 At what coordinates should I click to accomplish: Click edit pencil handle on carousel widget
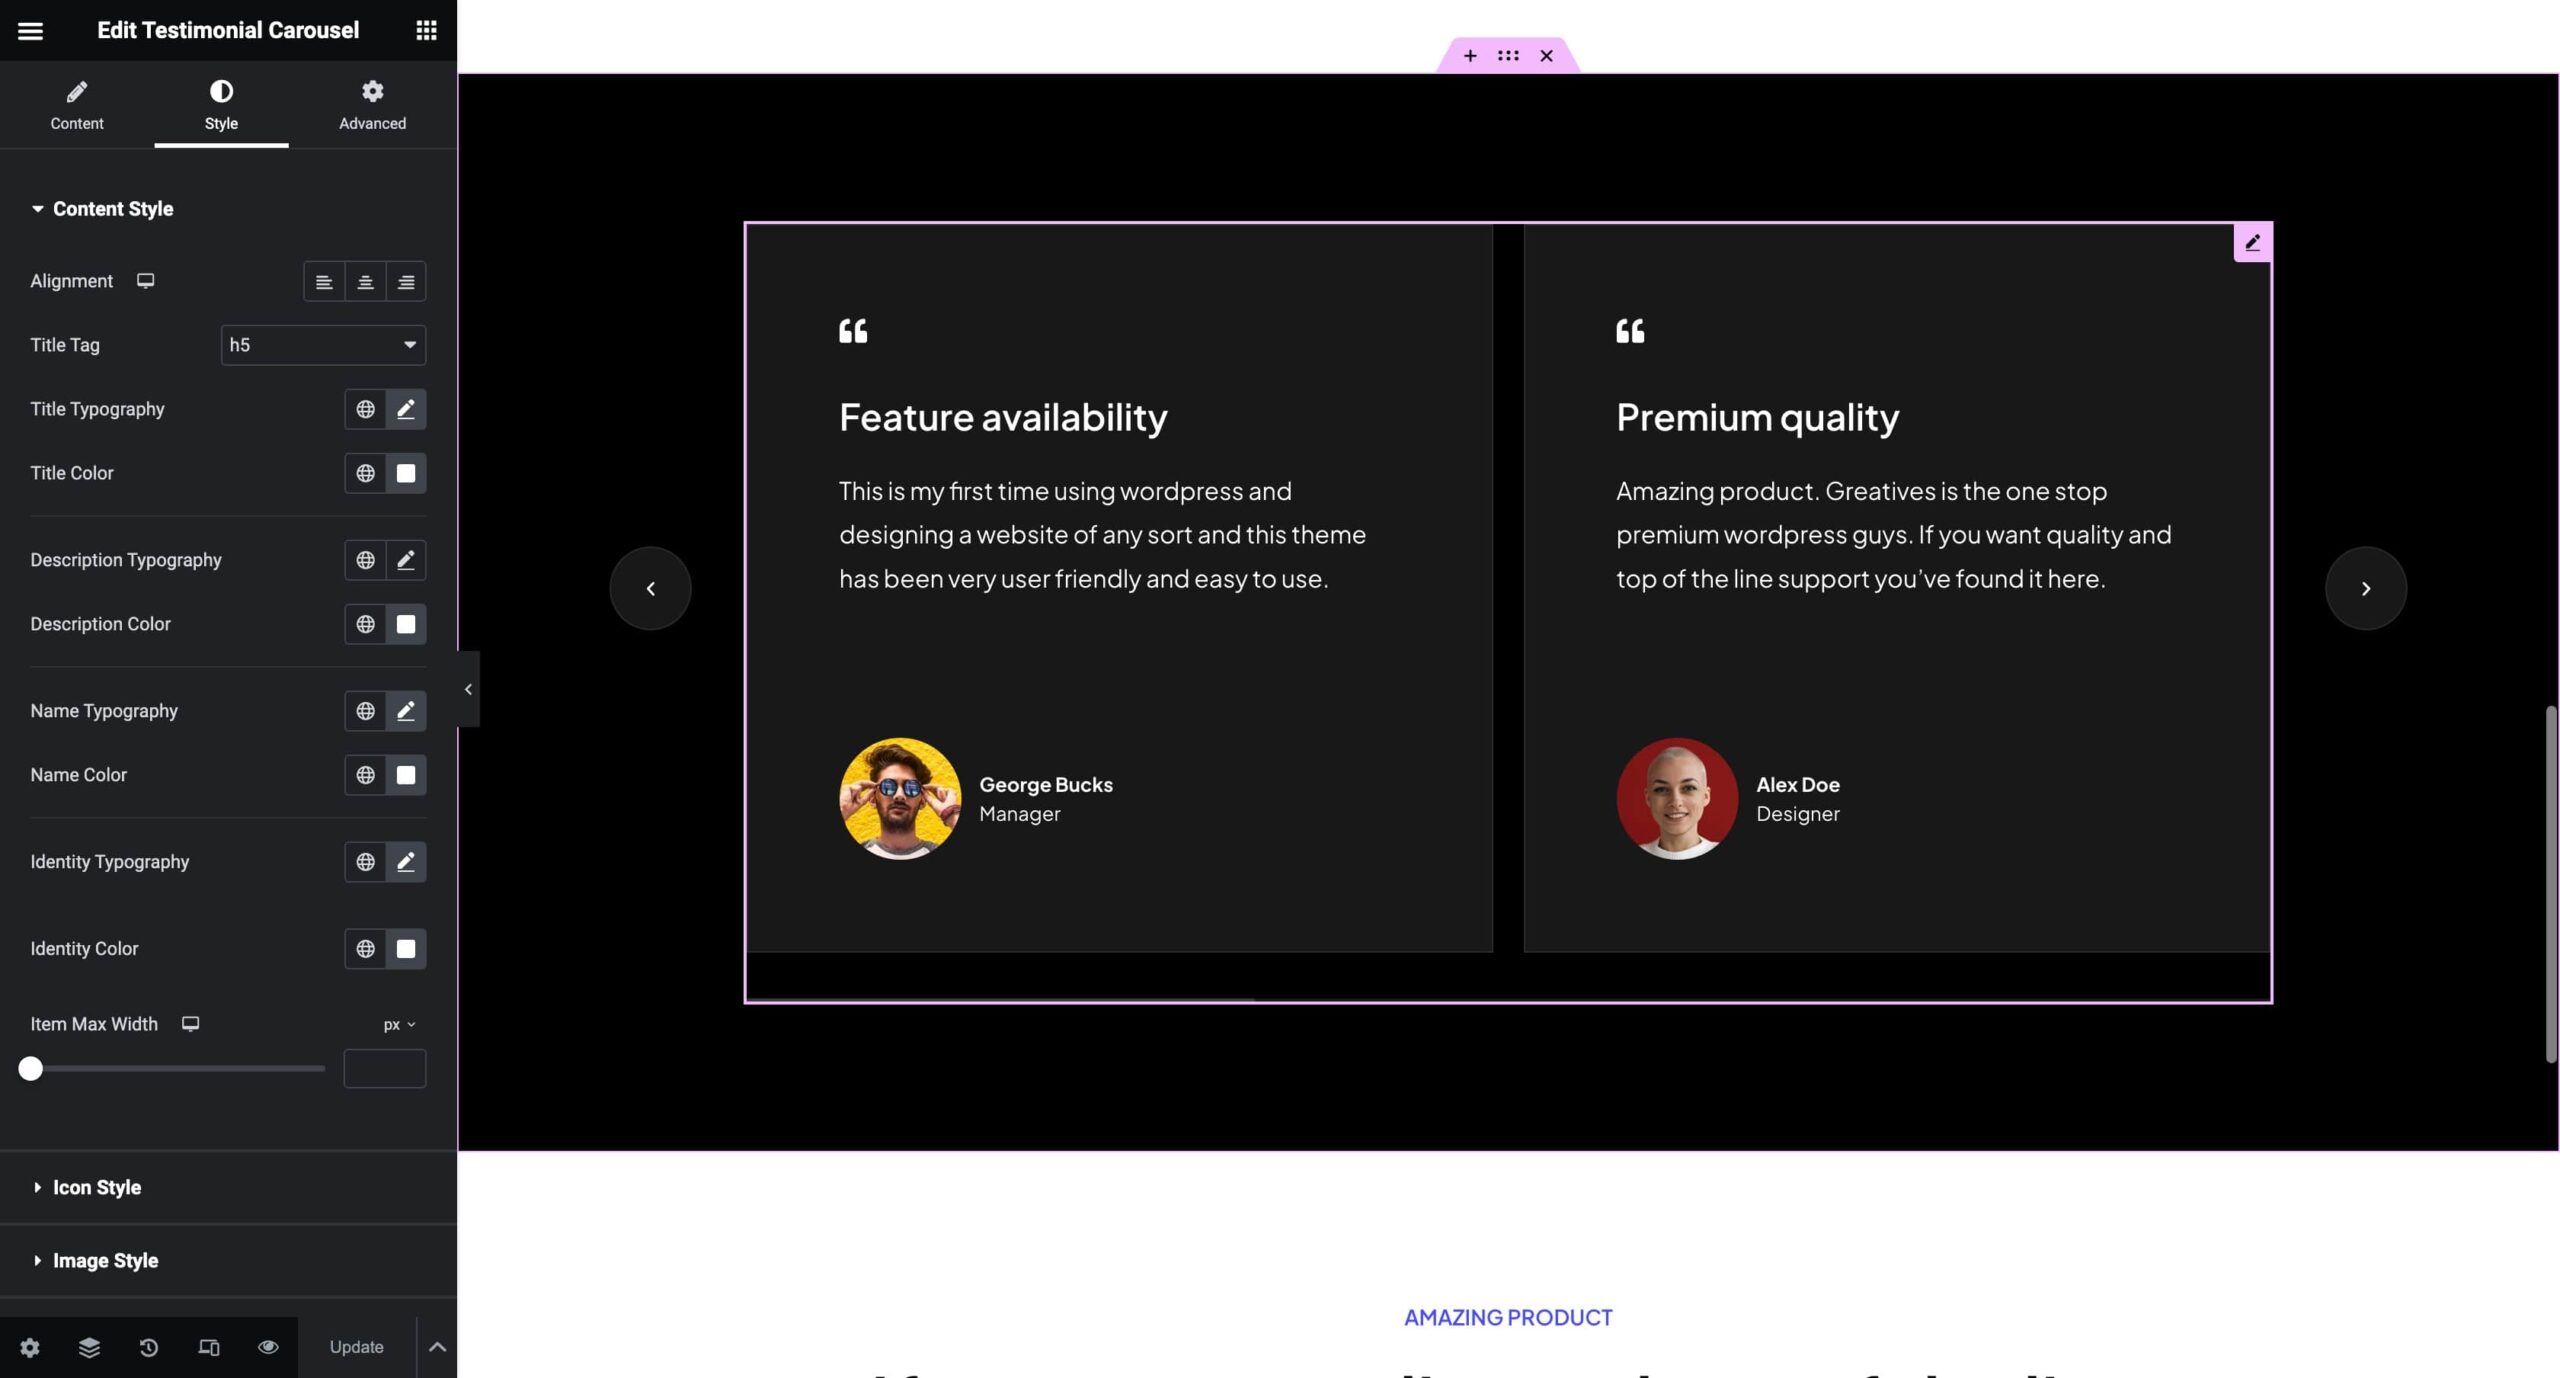click(x=2252, y=243)
